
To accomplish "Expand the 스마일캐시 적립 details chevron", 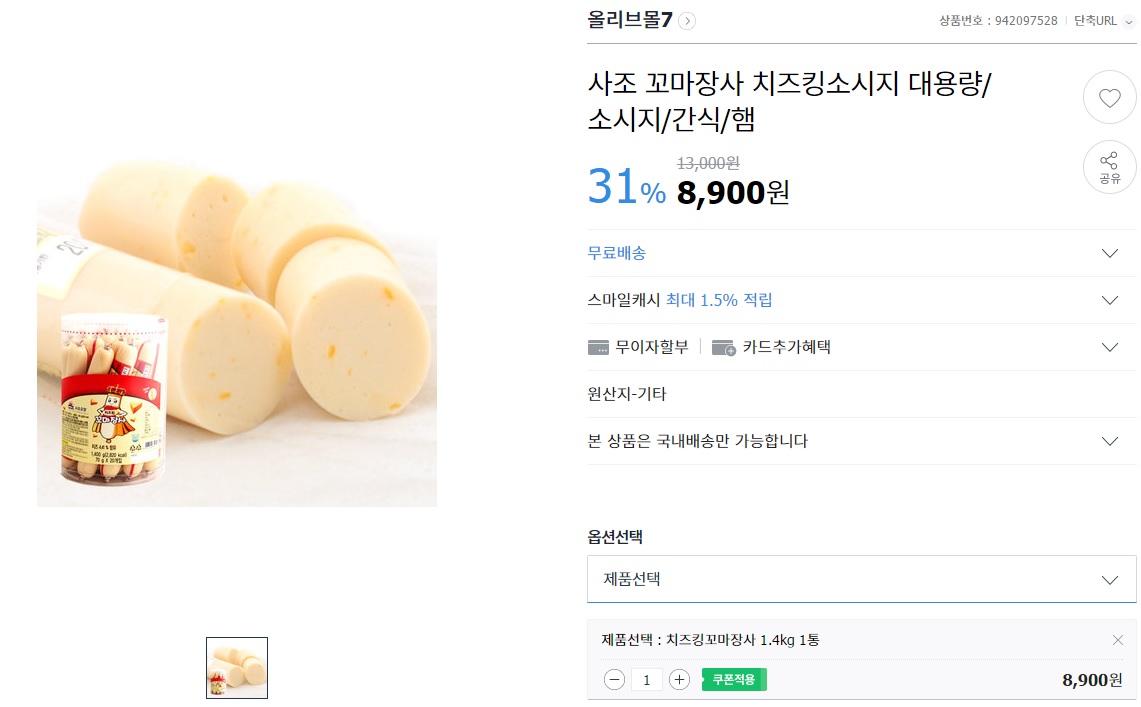I will pyautogui.click(x=1109, y=300).
